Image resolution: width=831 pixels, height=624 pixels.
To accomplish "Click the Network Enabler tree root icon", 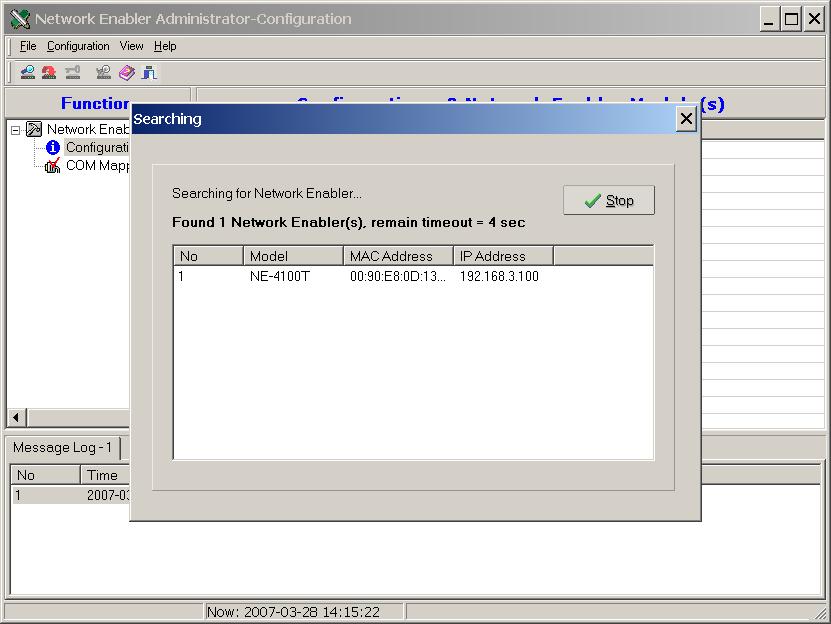I will tap(34, 129).
